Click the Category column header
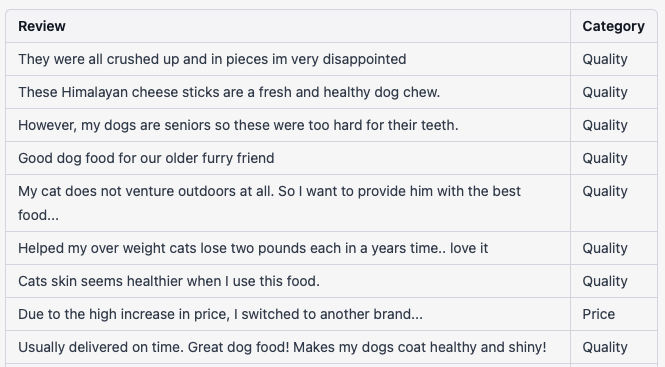 click(613, 26)
